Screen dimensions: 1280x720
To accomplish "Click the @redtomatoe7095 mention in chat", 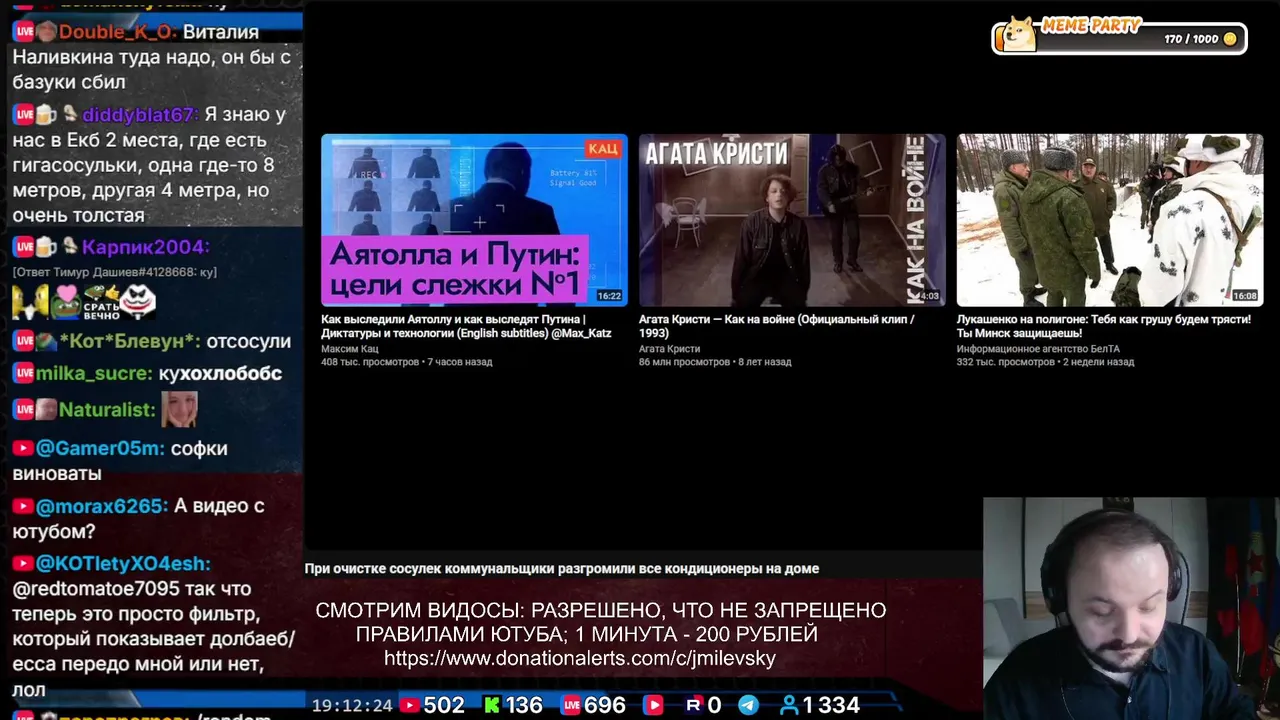I will pyautogui.click(x=96, y=589).
